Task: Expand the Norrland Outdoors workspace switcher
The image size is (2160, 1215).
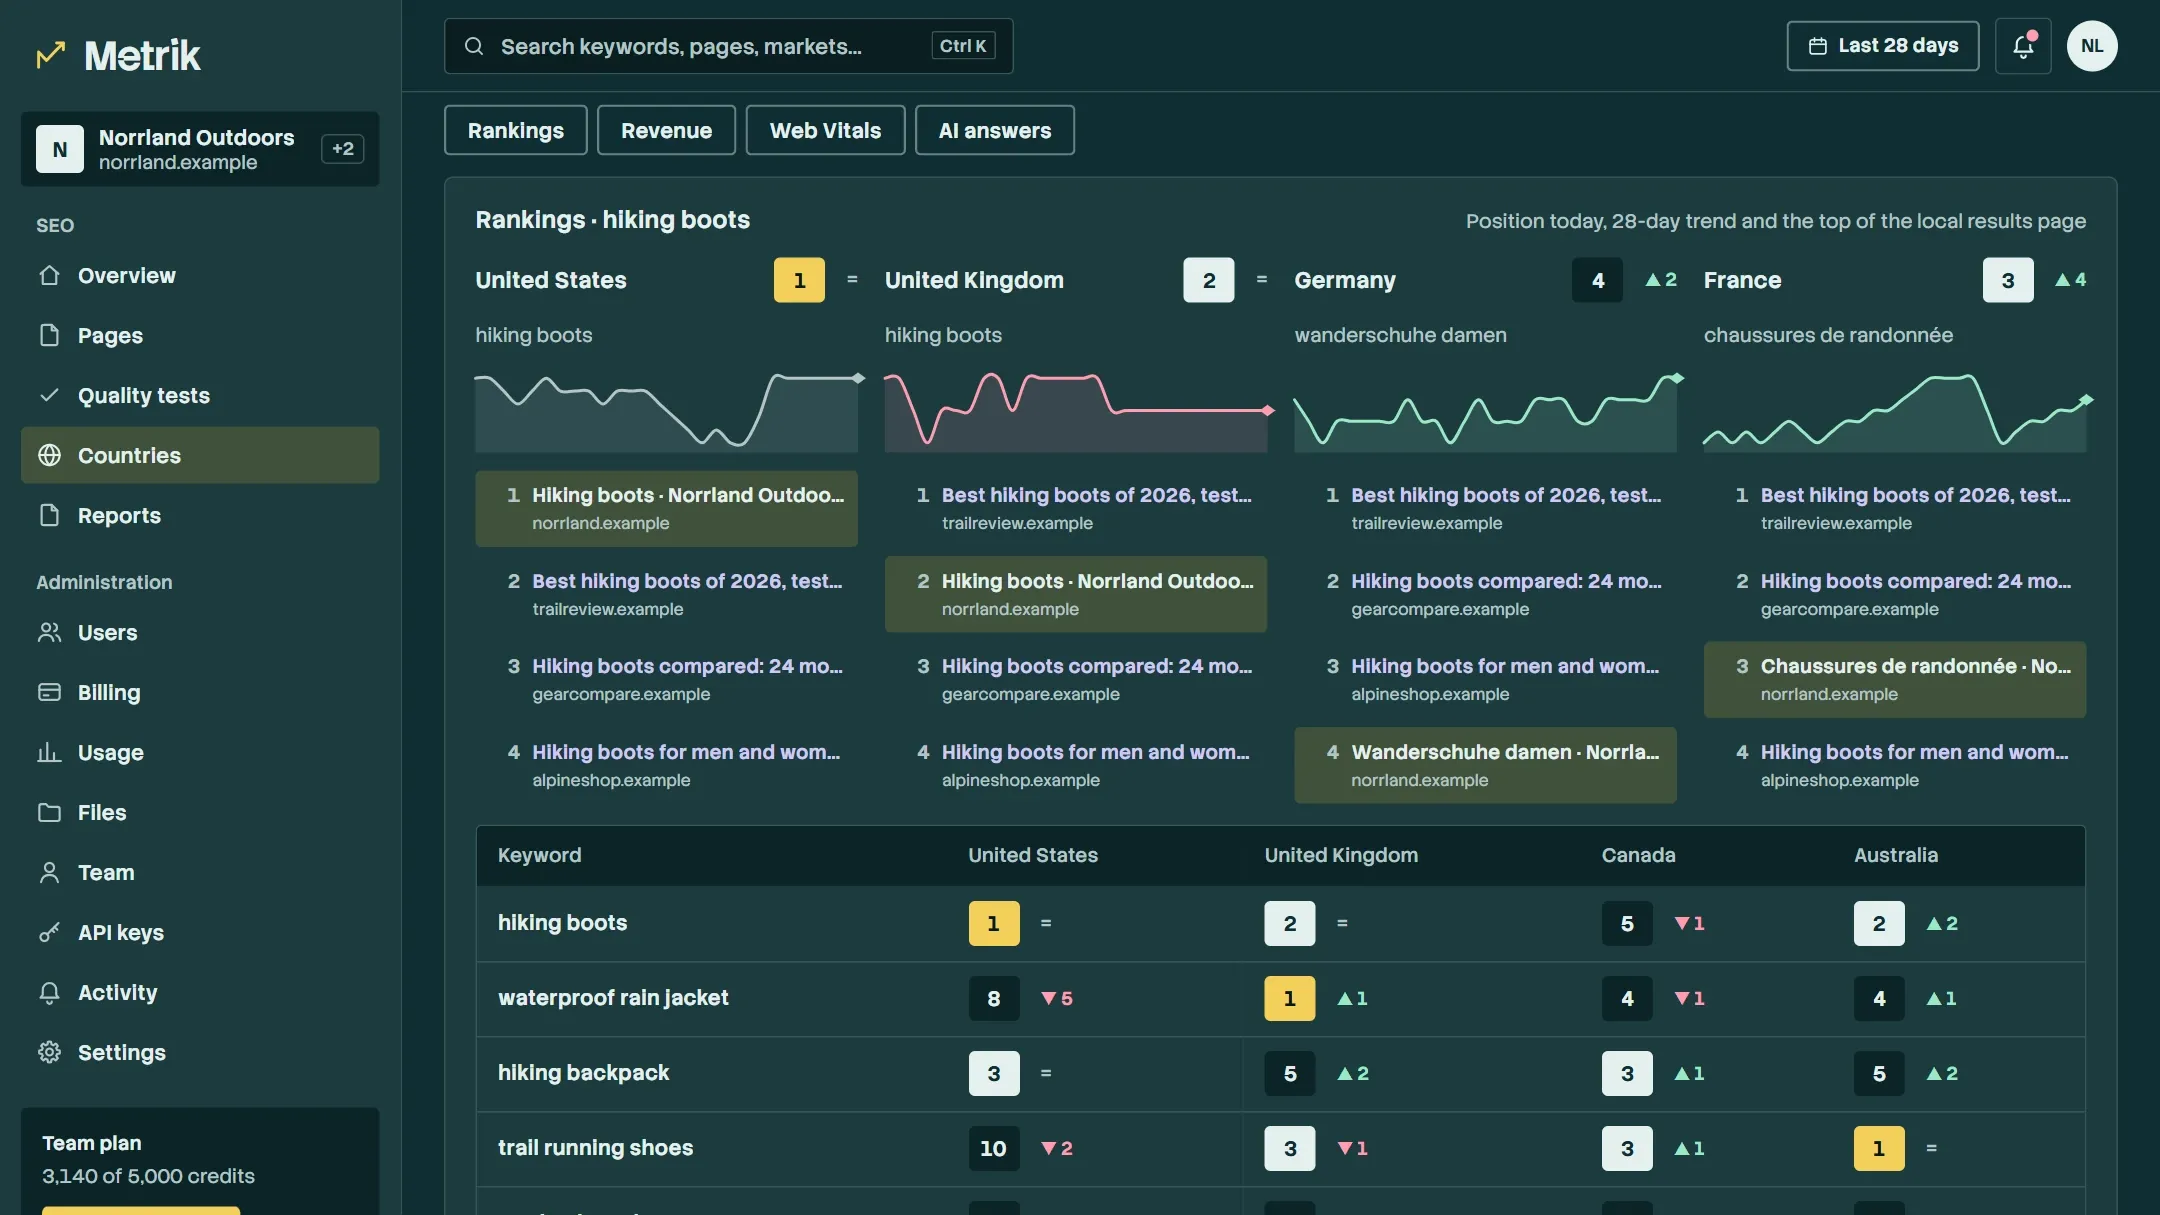Action: pos(200,149)
